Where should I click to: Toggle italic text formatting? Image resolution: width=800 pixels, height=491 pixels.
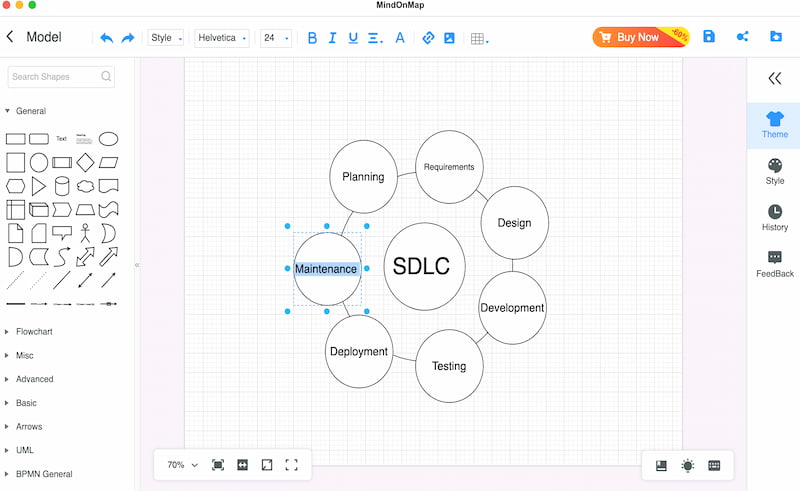(332, 38)
